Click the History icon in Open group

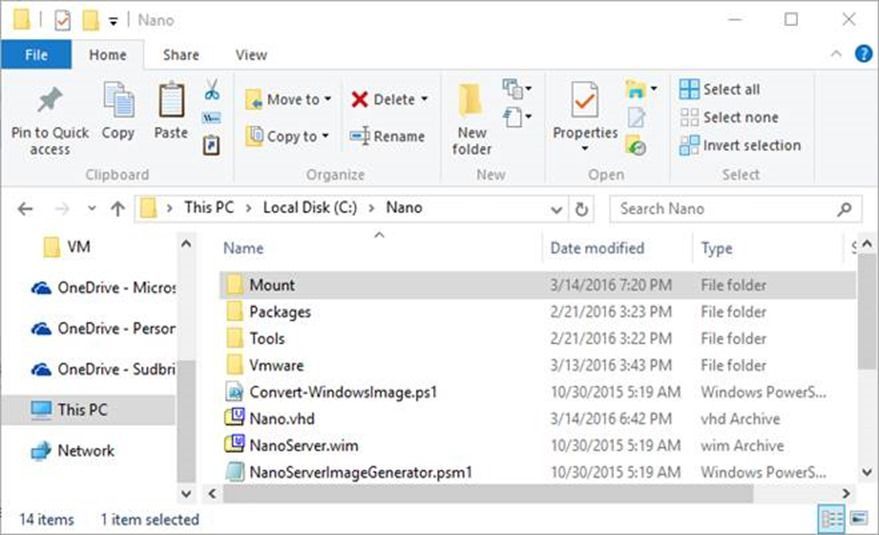[x=636, y=145]
